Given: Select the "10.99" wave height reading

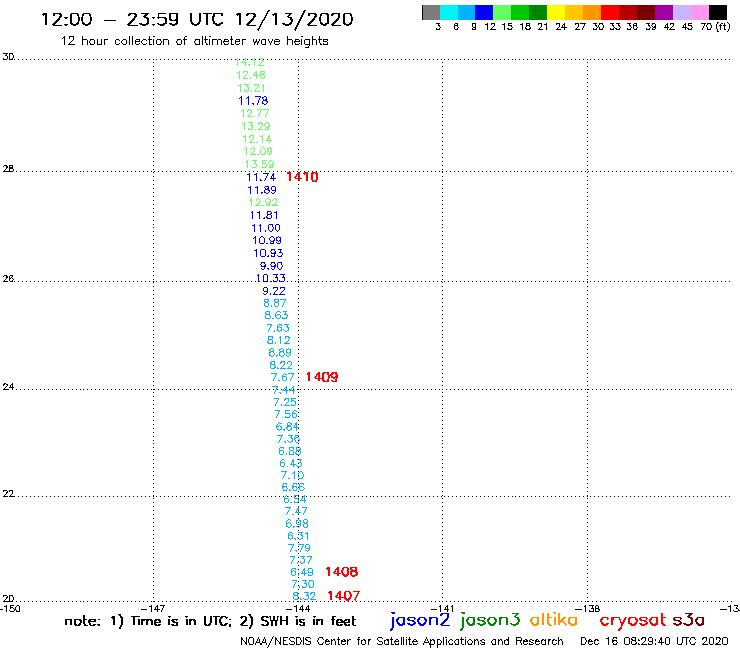Looking at the screenshot, I should pos(267,240).
